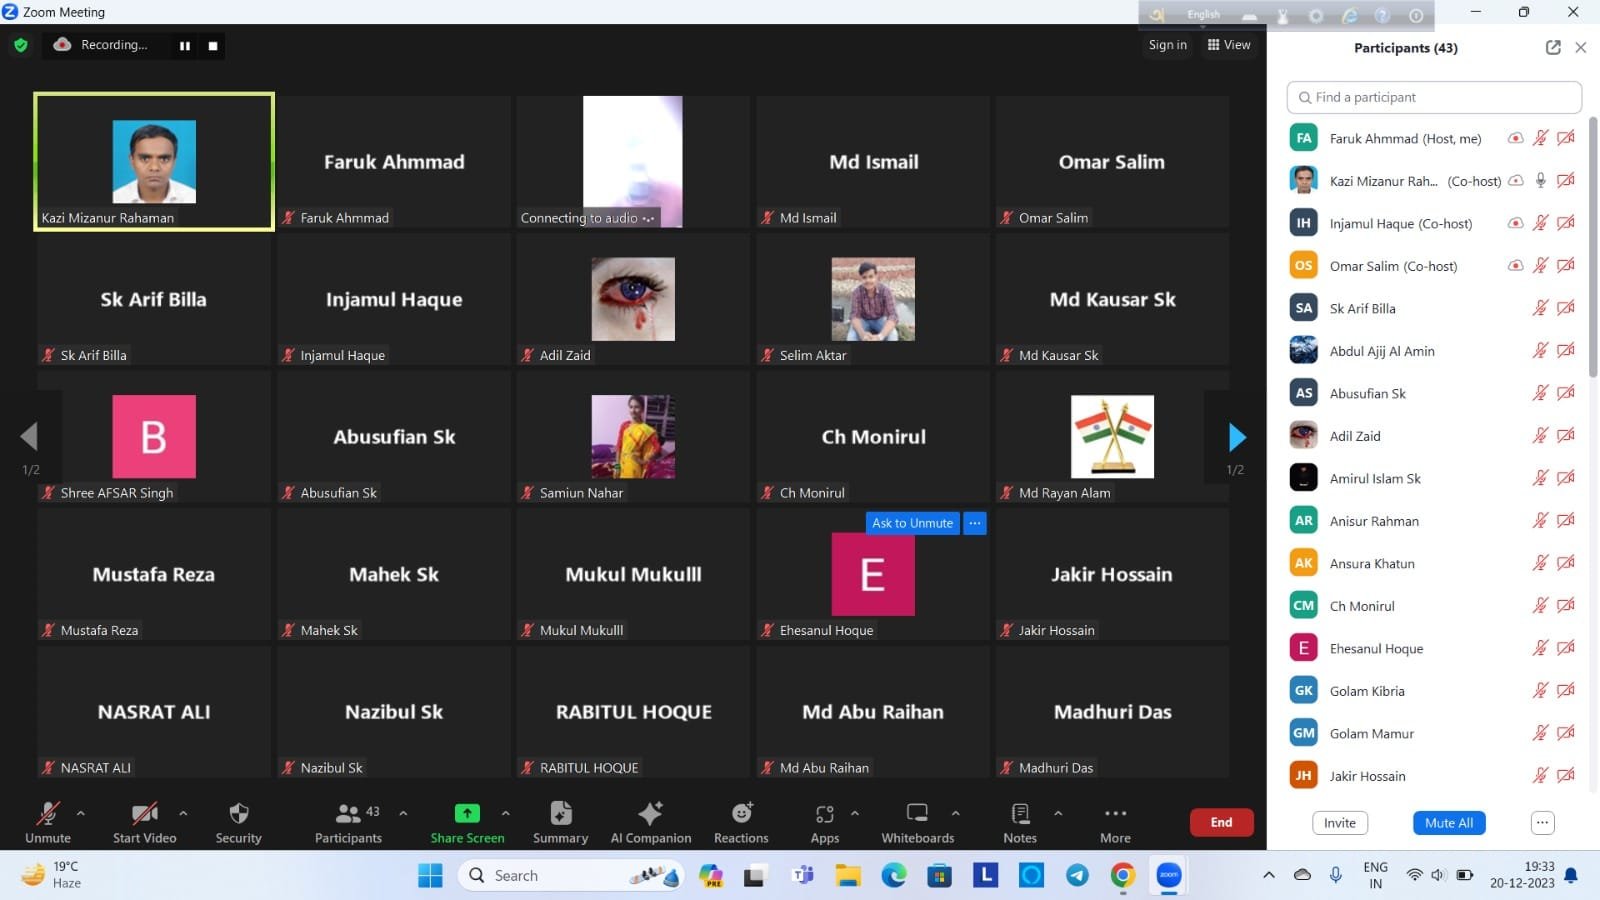Open Reactions emoji icon
The width and height of the screenshot is (1600, 900).
tap(741, 814)
